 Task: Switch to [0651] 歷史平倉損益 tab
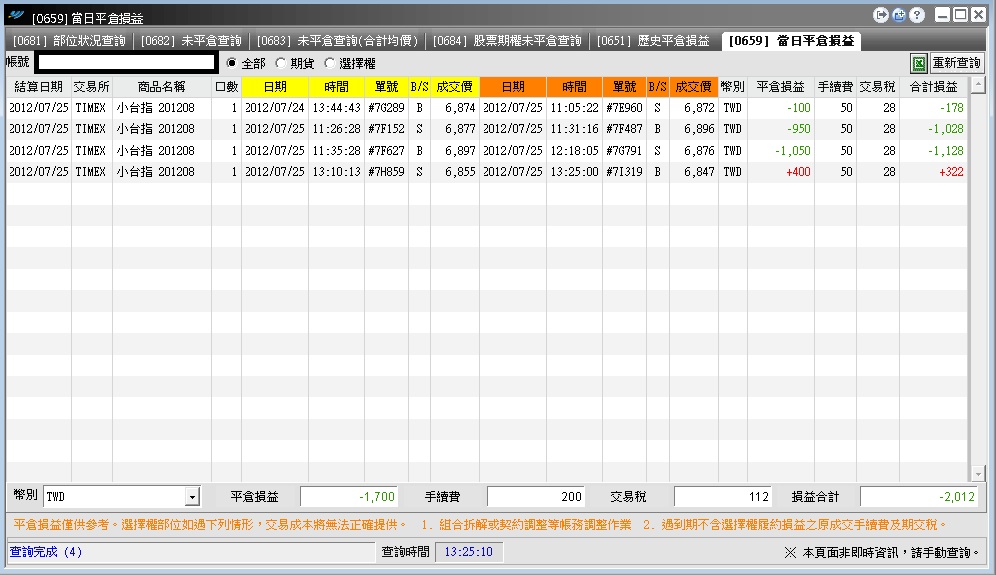click(x=653, y=41)
